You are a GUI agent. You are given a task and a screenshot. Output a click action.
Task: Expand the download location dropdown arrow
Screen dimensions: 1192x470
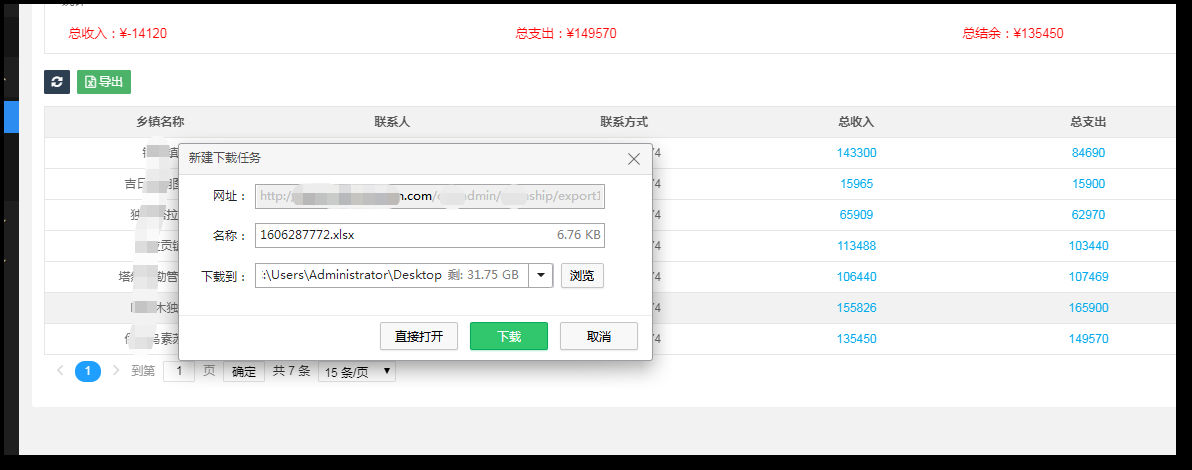point(540,275)
